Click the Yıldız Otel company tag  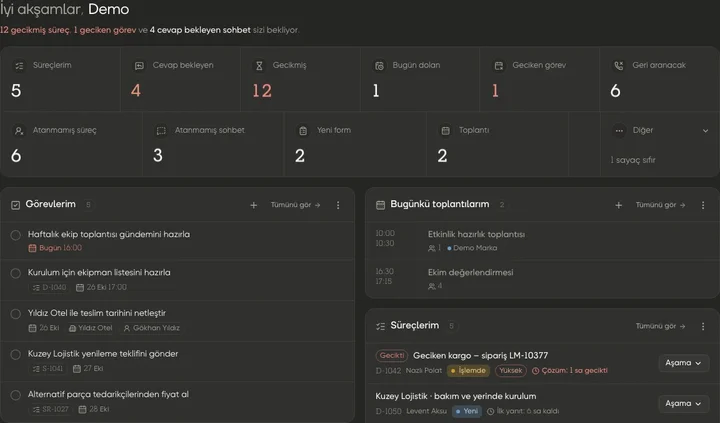click(90, 328)
